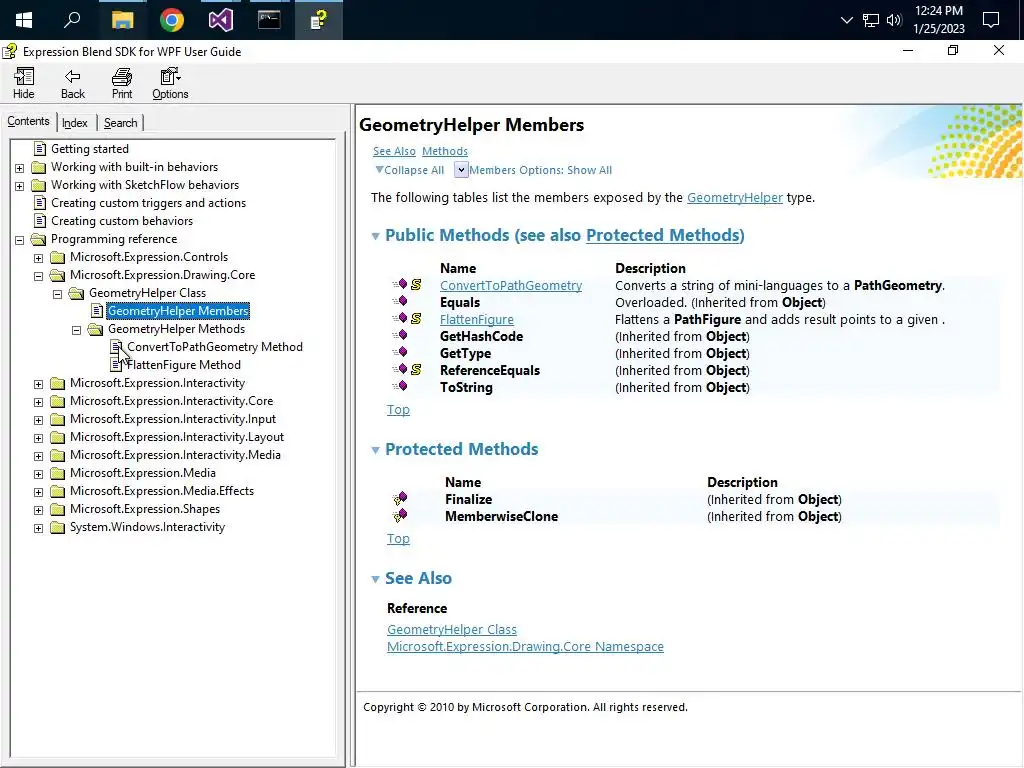This screenshot has width=1024, height=768.
Task: Expand Microsoft.Expression.Media.Effects node
Action: [39, 492]
